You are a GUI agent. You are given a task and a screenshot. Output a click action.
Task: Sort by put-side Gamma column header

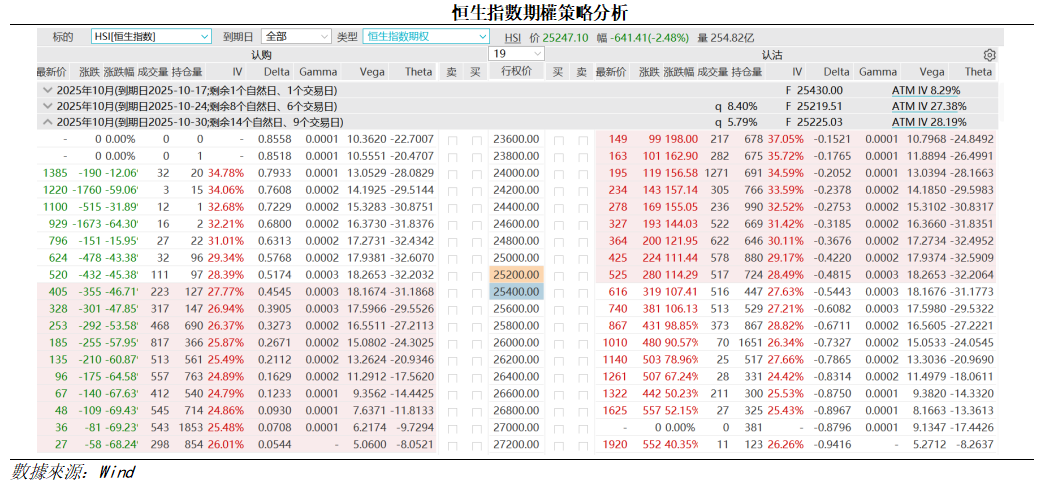click(878, 72)
